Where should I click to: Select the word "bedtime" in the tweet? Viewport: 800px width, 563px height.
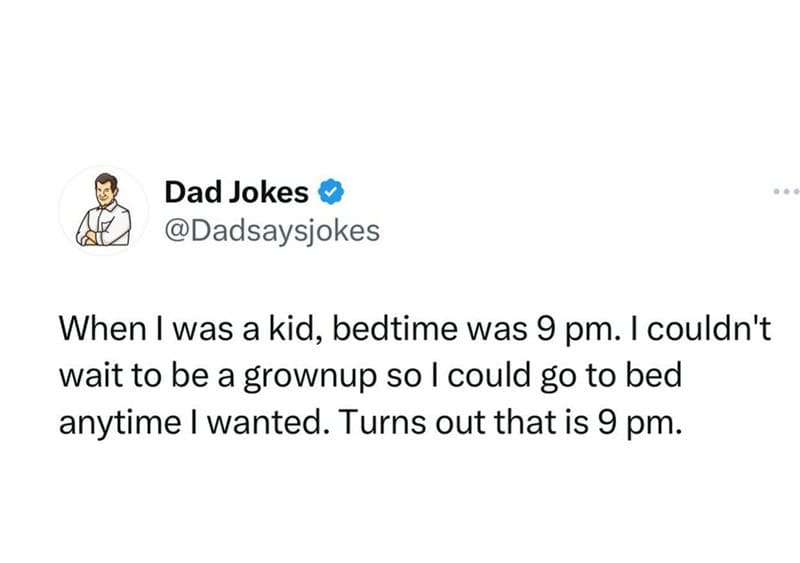coord(395,328)
